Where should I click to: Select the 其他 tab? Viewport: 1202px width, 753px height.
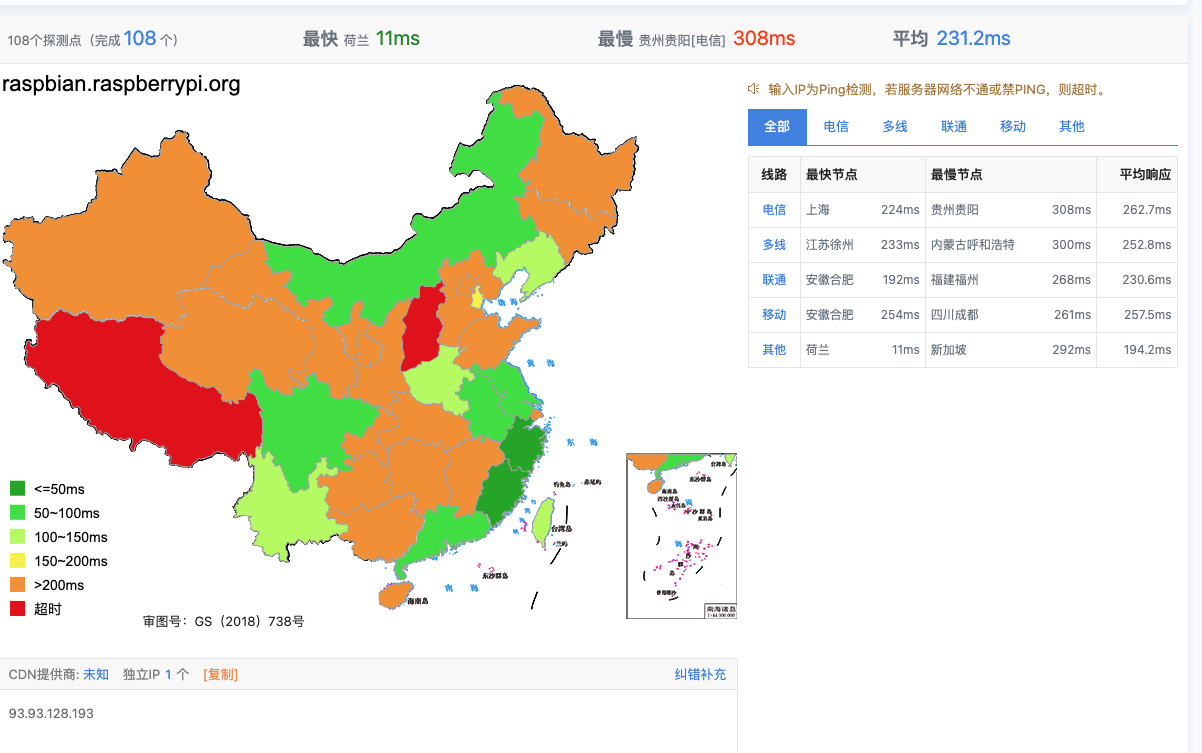(x=1072, y=127)
